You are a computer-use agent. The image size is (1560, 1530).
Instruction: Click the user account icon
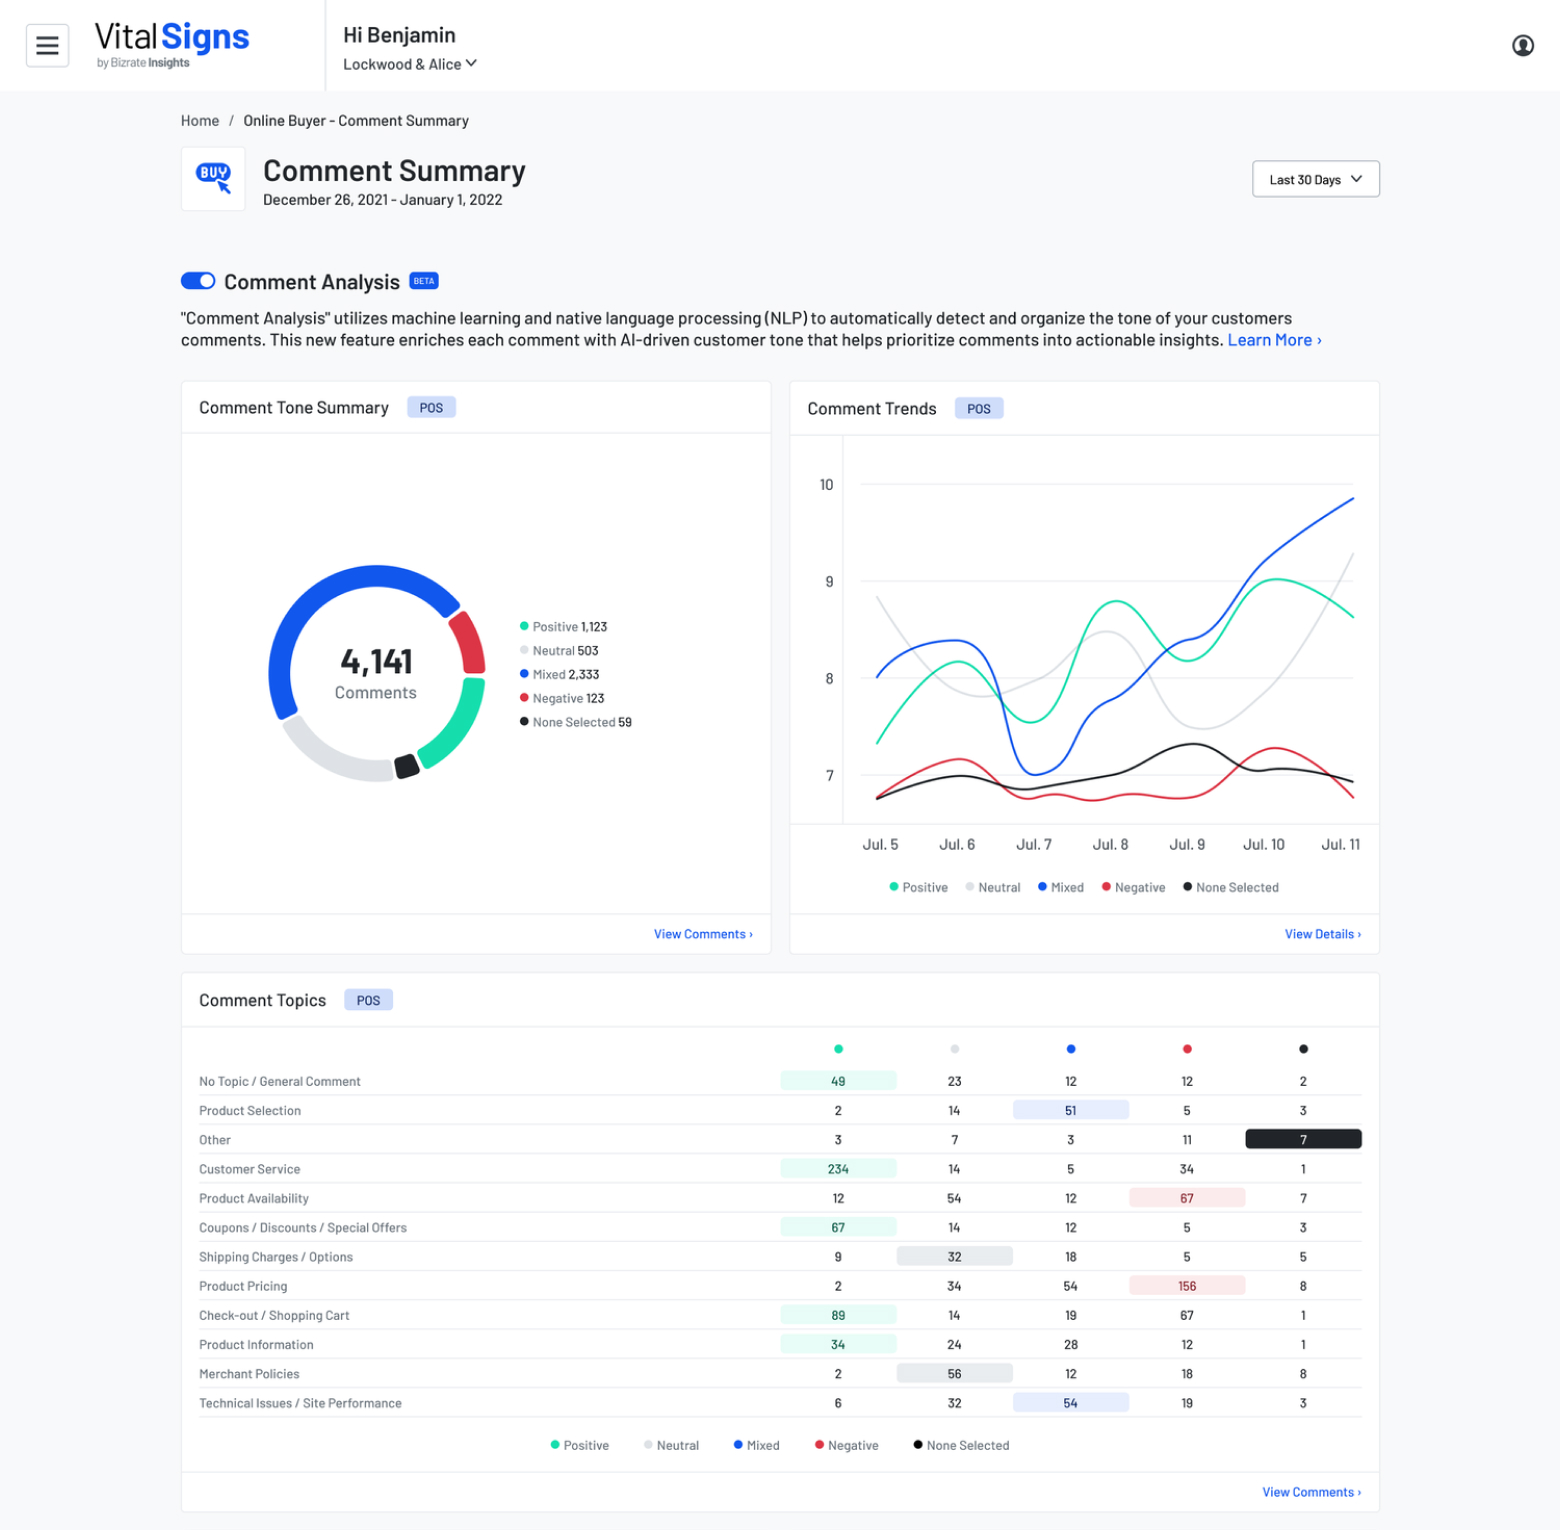(x=1522, y=45)
